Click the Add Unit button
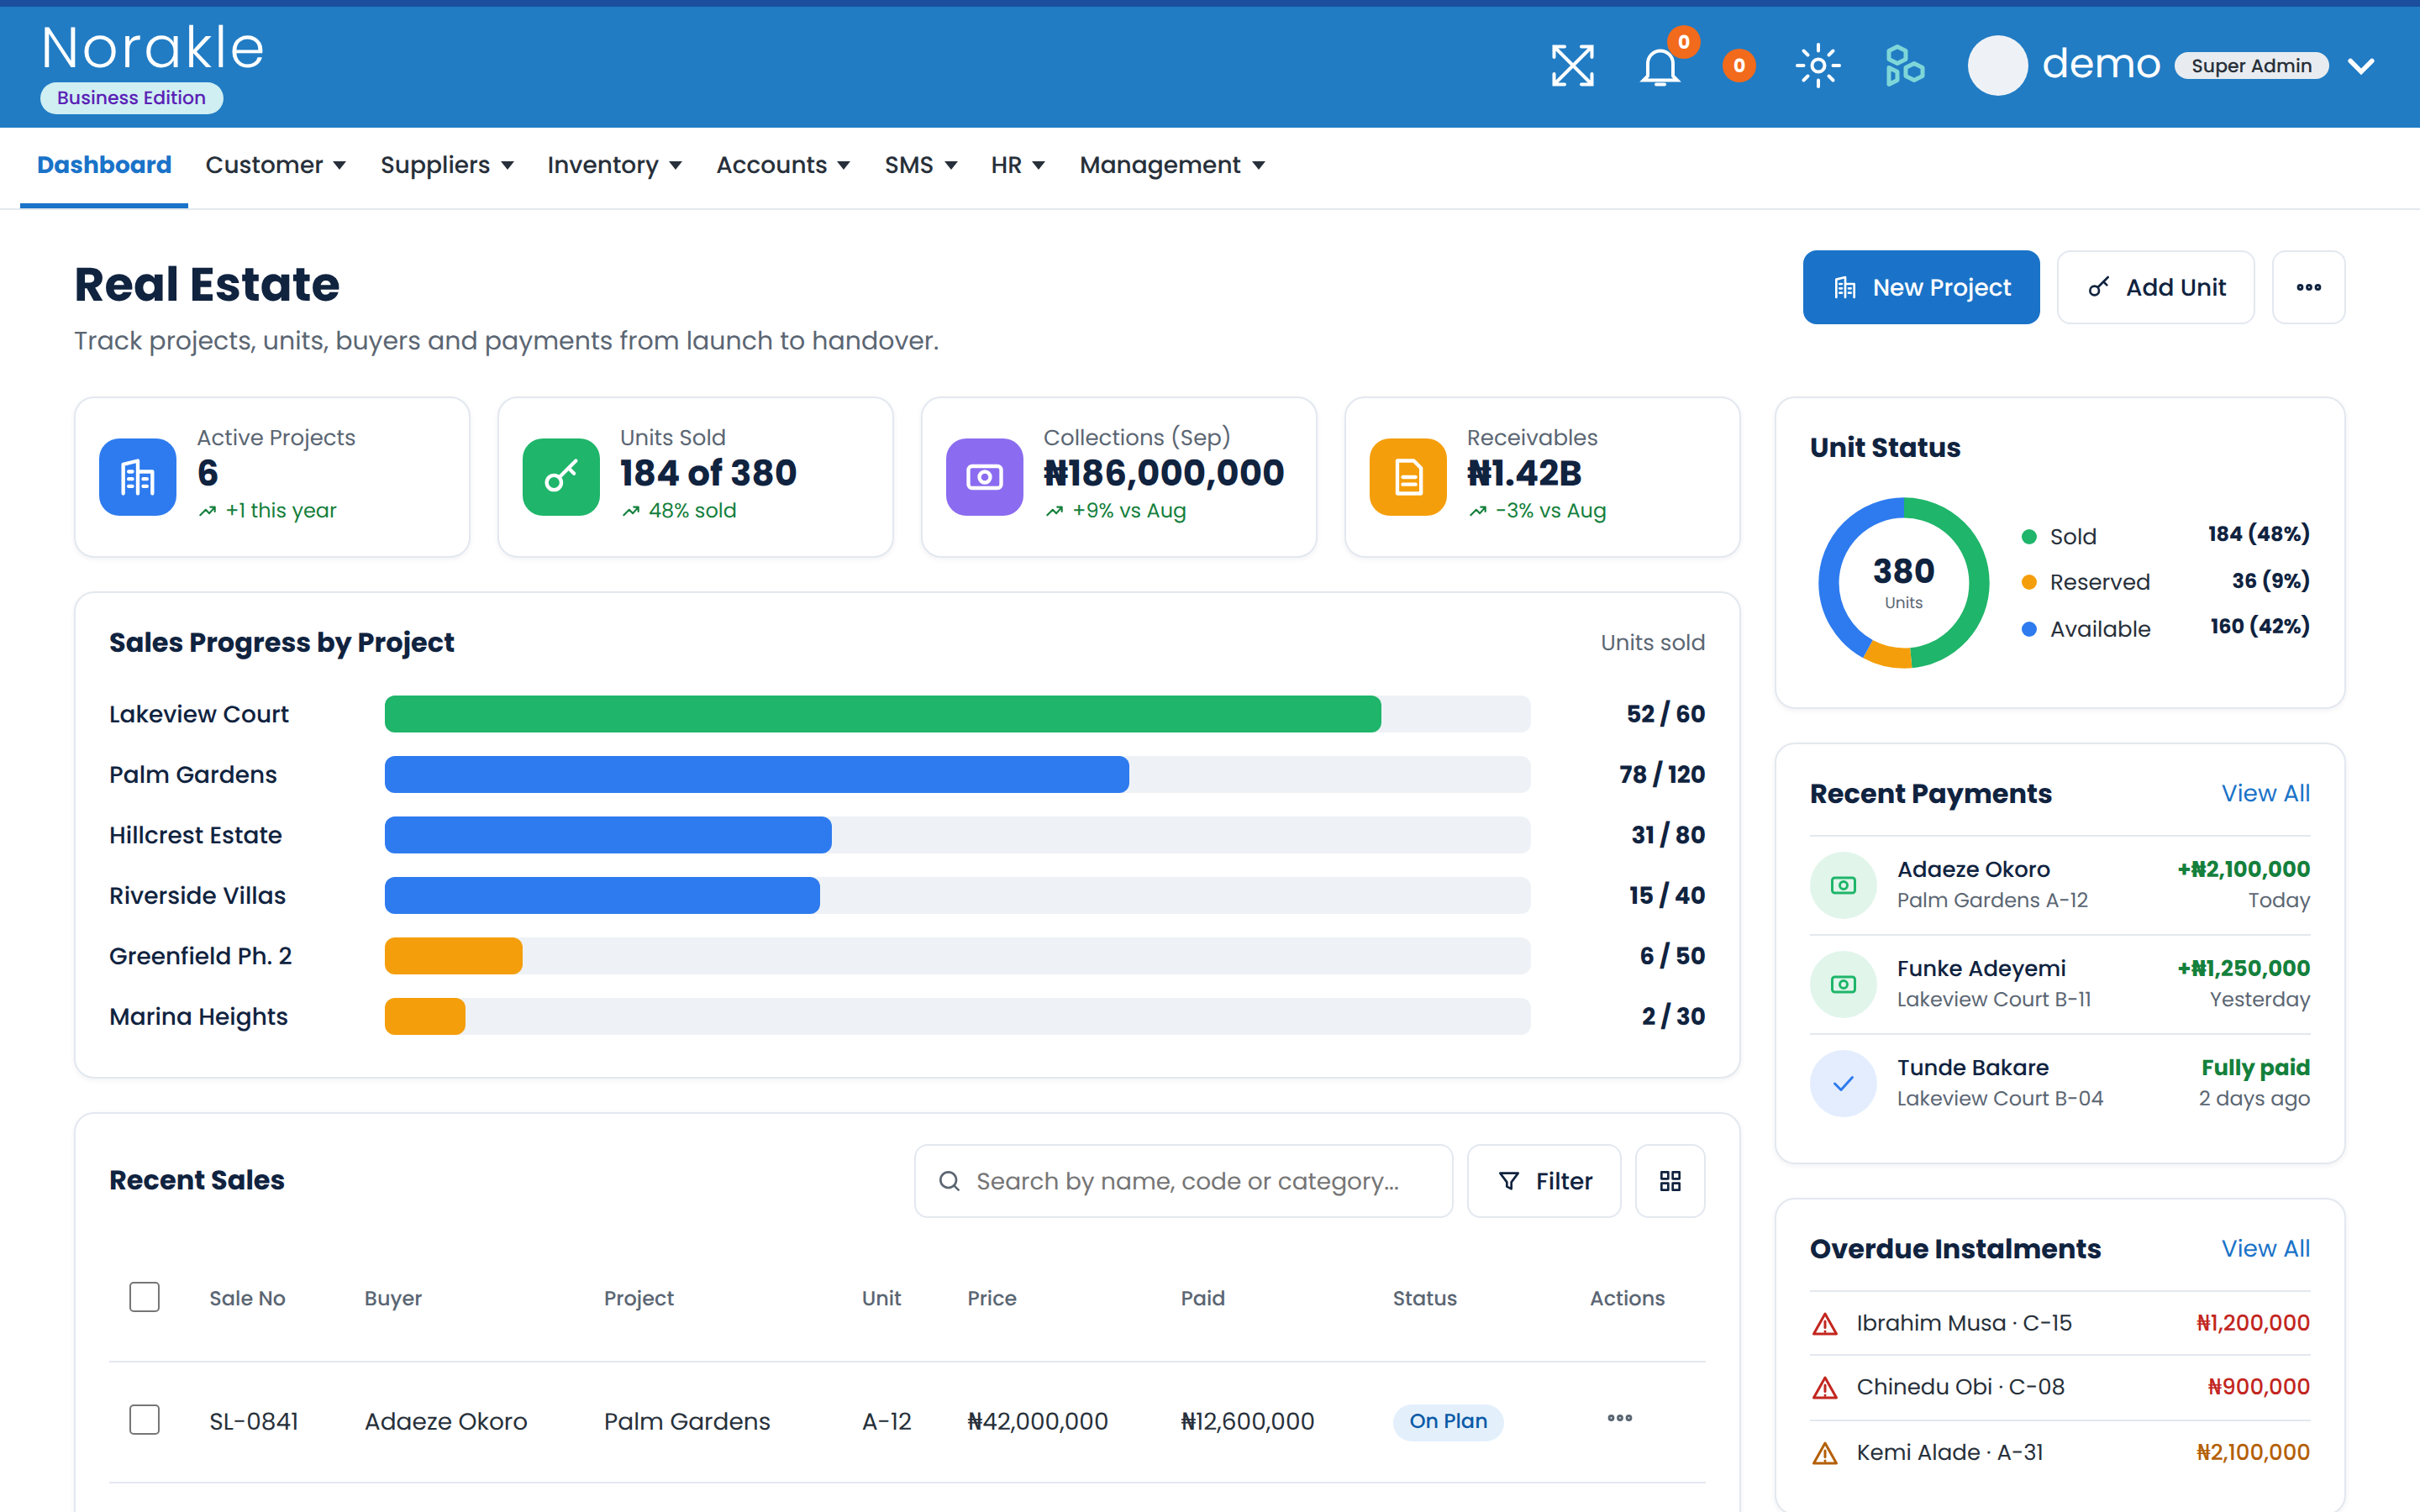This screenshot has width=2420, height=1512. [x=2155, y=287]
